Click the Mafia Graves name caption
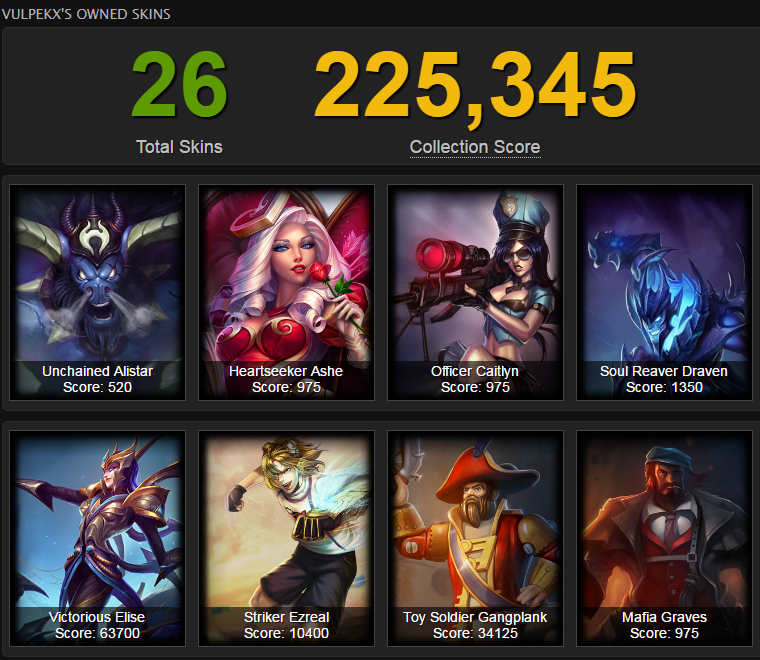Viewport: 760px width, 660px height. tap(665, 617)
